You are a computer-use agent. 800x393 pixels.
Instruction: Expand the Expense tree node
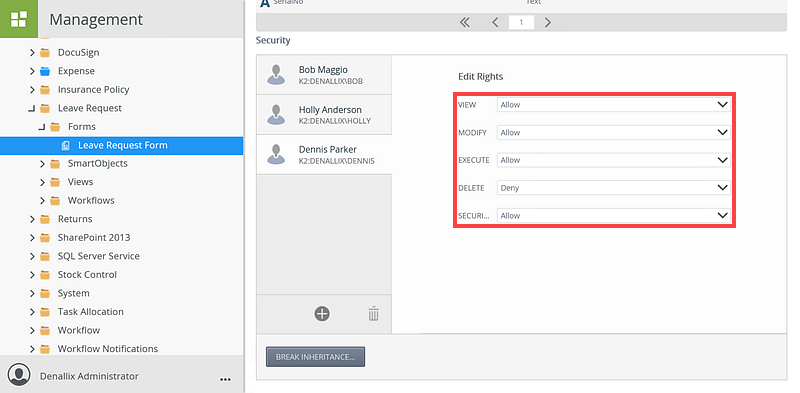click(32, 71)
